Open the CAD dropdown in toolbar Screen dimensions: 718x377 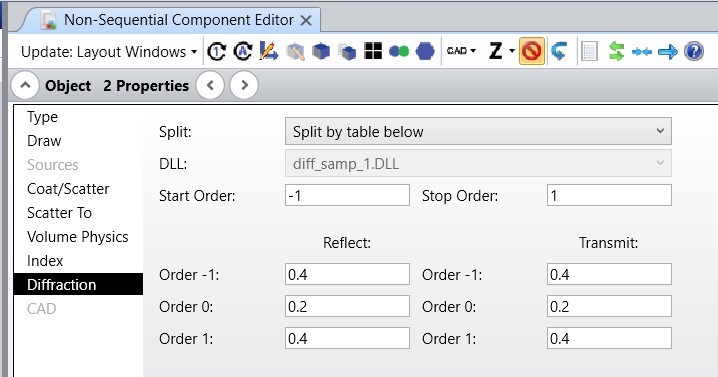461,51
